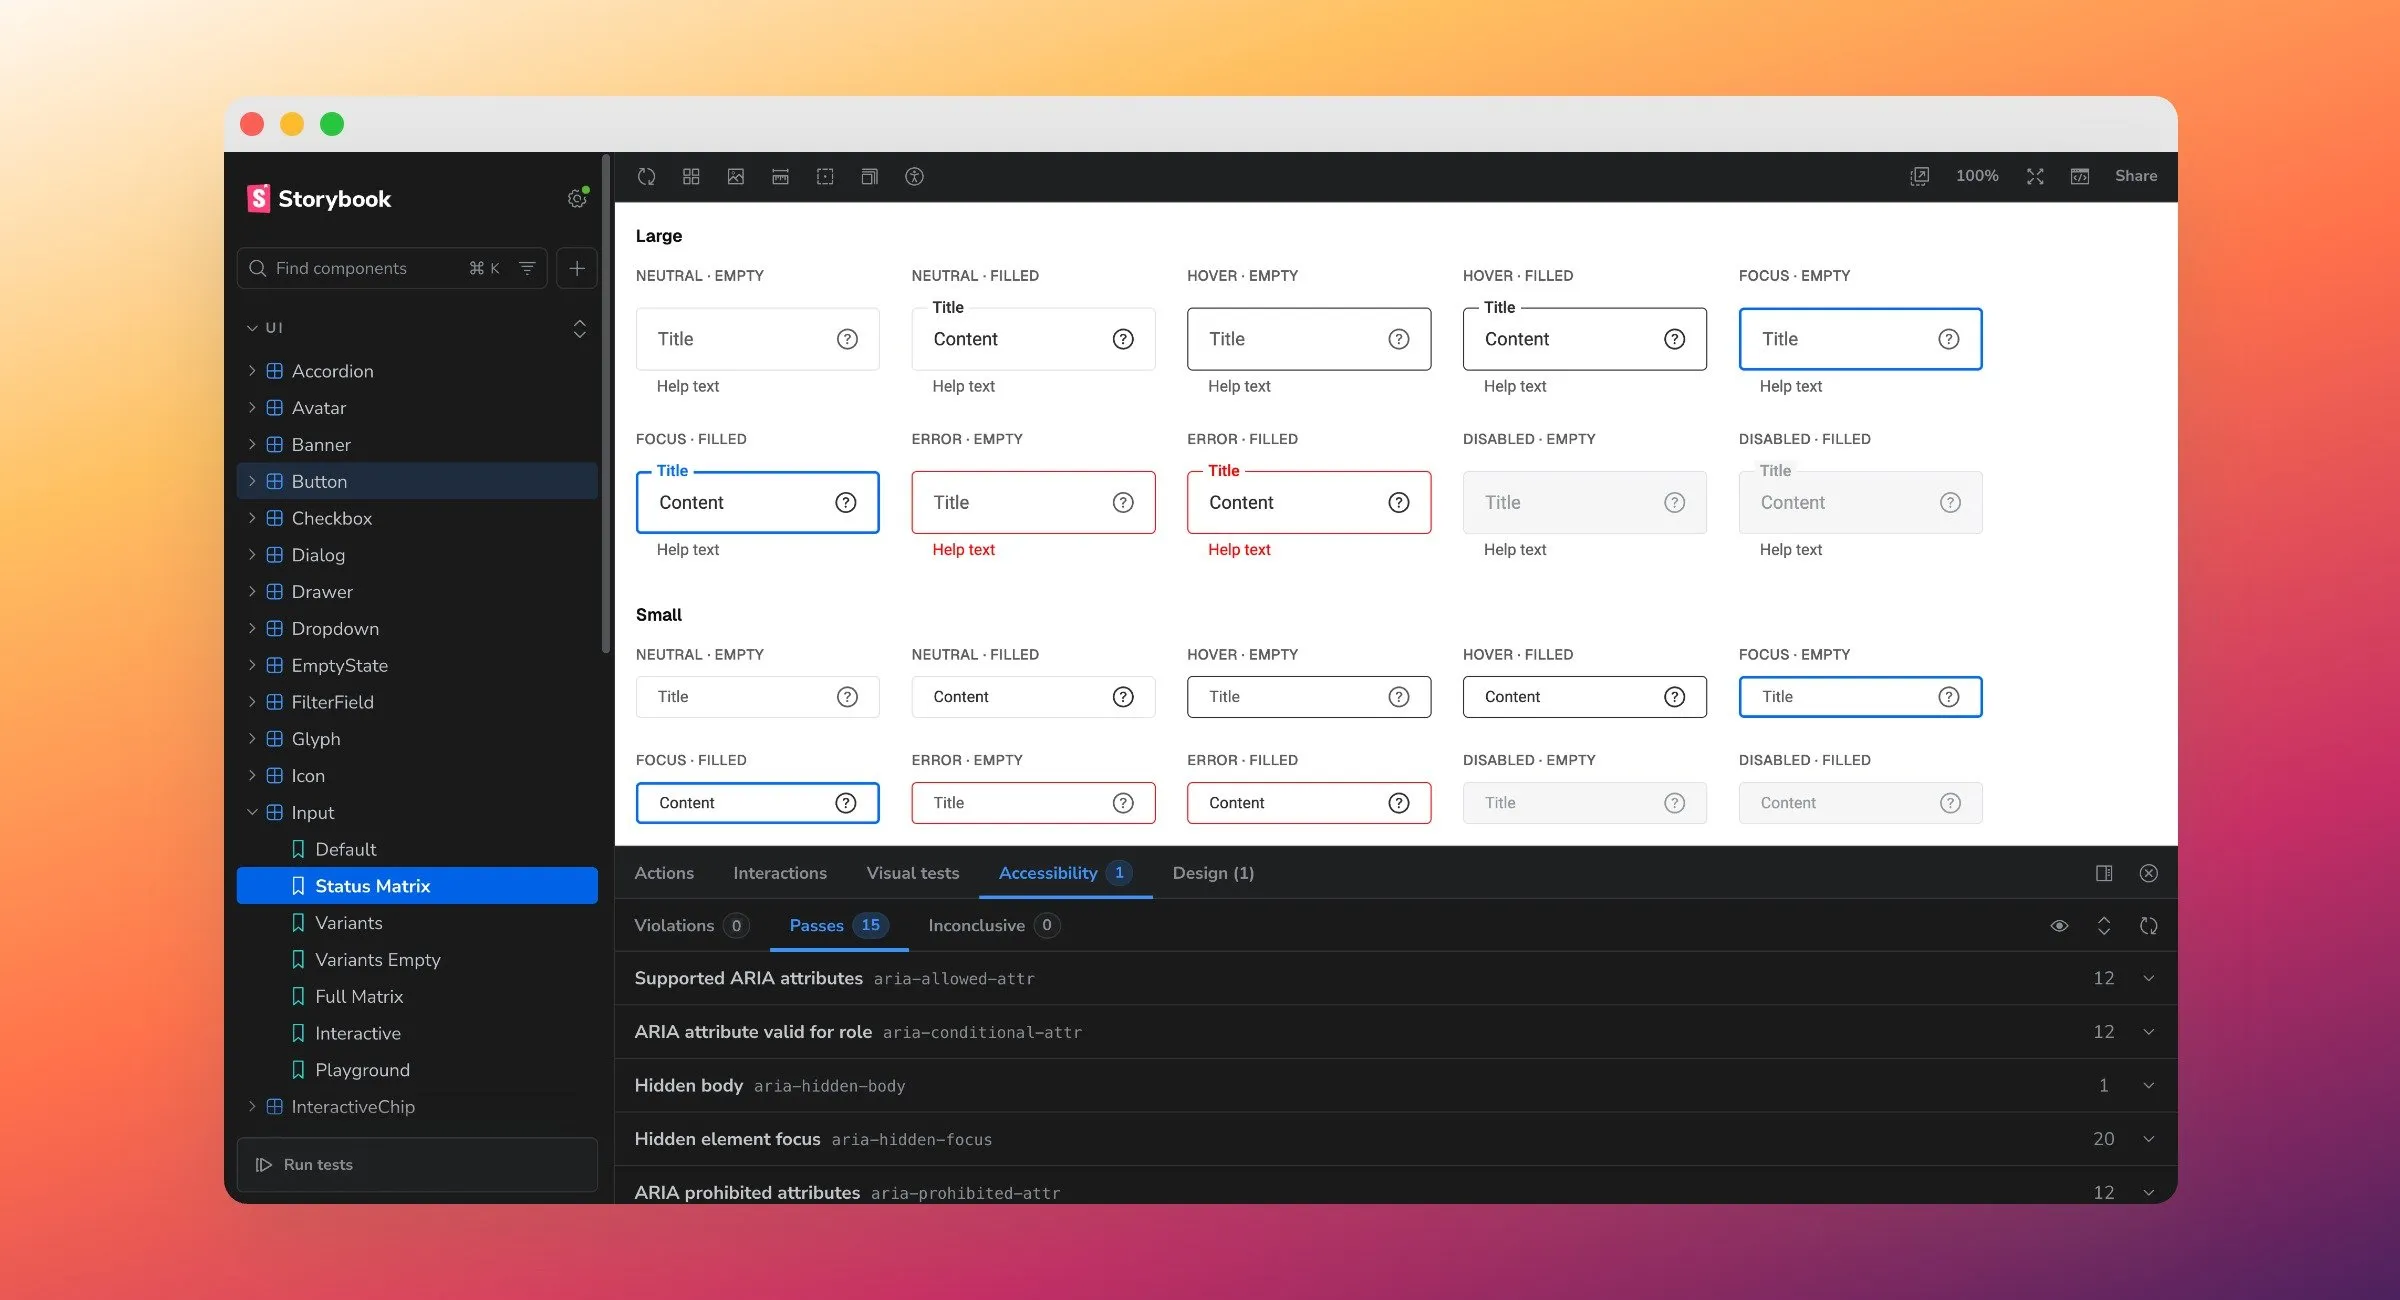
Task: Show the Violations list
Action: click(691, 925)
